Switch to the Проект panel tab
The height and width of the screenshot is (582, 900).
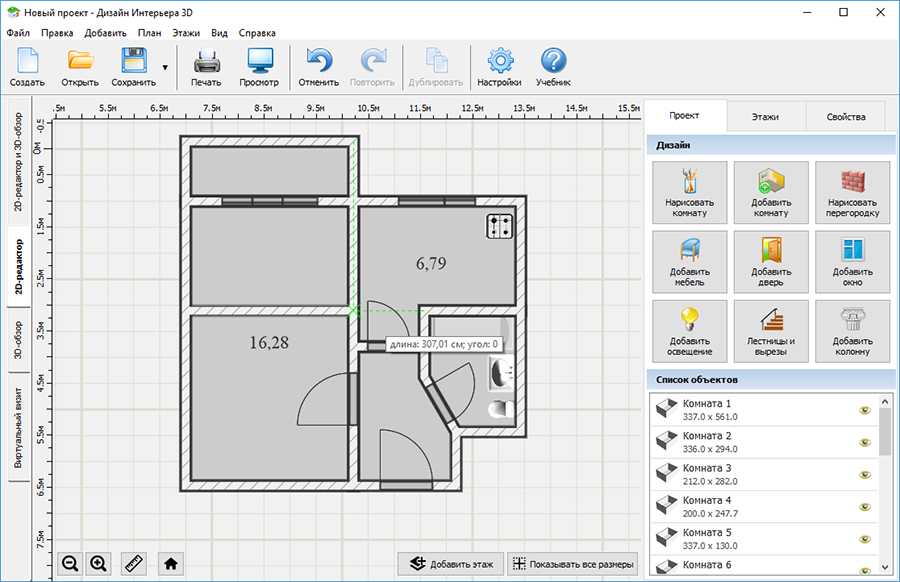coord(684,115)
